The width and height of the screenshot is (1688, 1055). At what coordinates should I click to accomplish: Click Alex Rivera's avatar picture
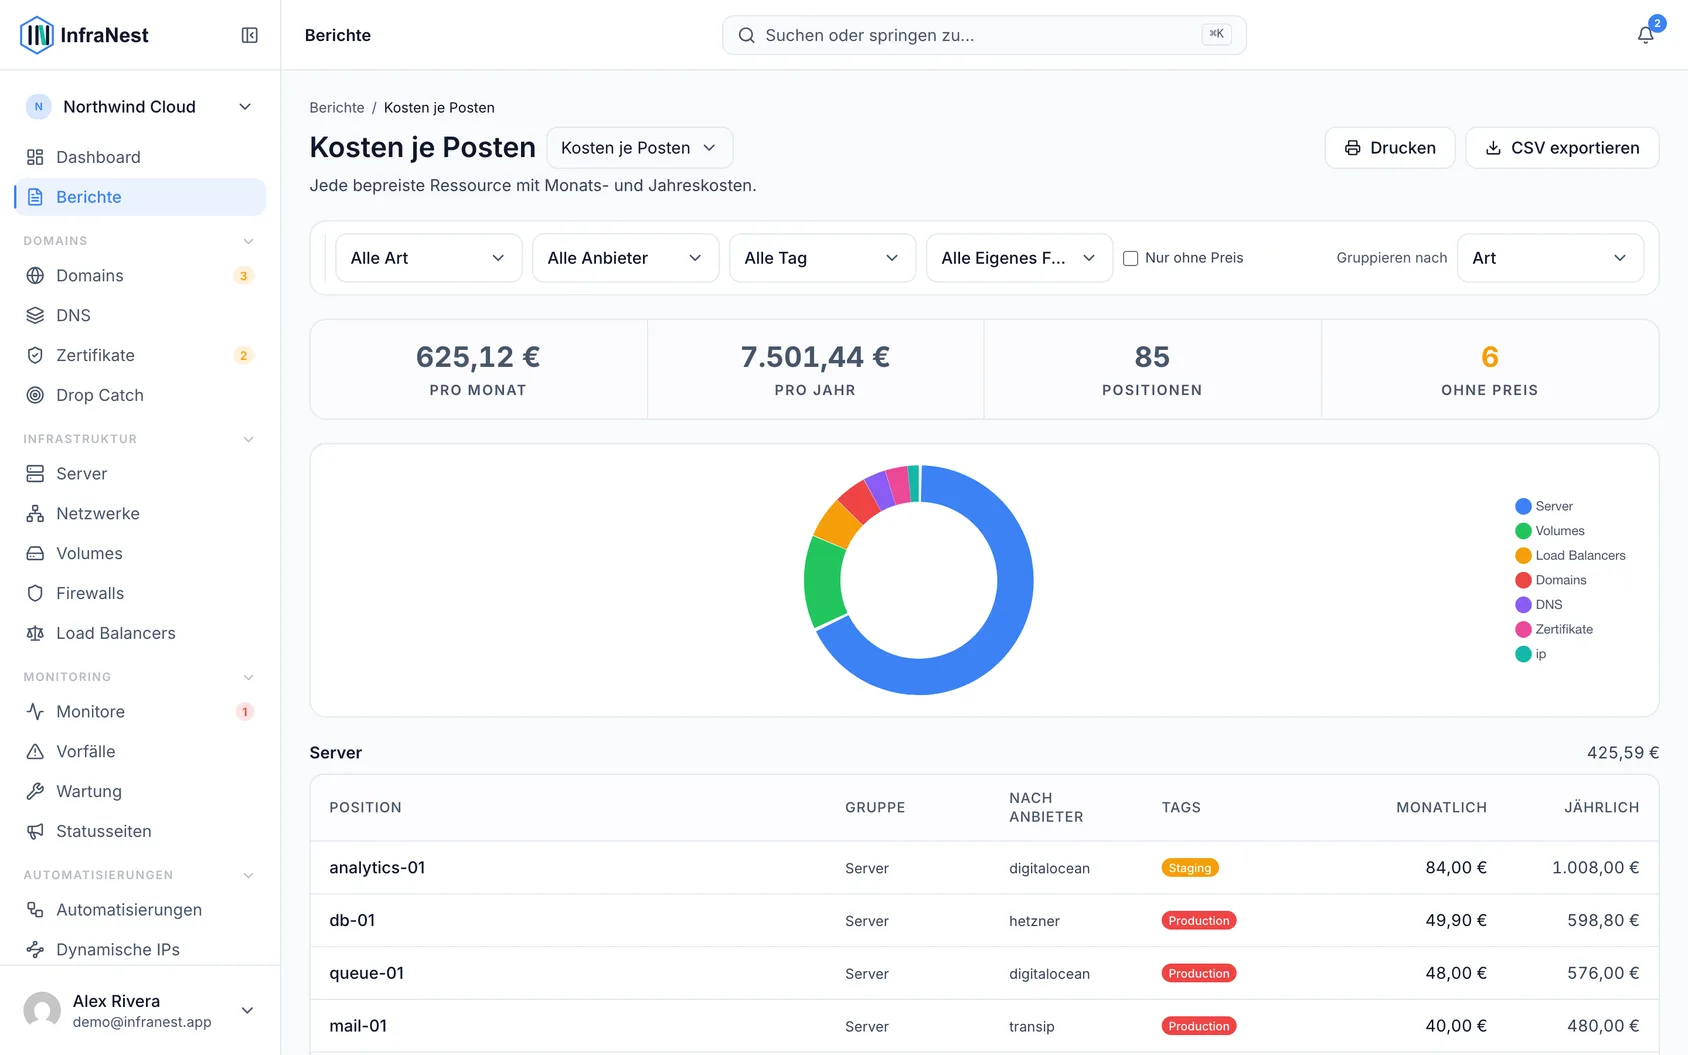[x=42, y=1010]
